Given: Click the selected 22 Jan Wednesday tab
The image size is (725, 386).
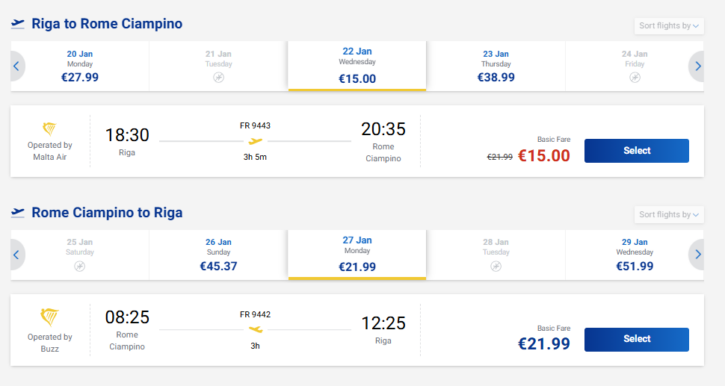Looking at the screenshot, I should (x=357, y=66).
